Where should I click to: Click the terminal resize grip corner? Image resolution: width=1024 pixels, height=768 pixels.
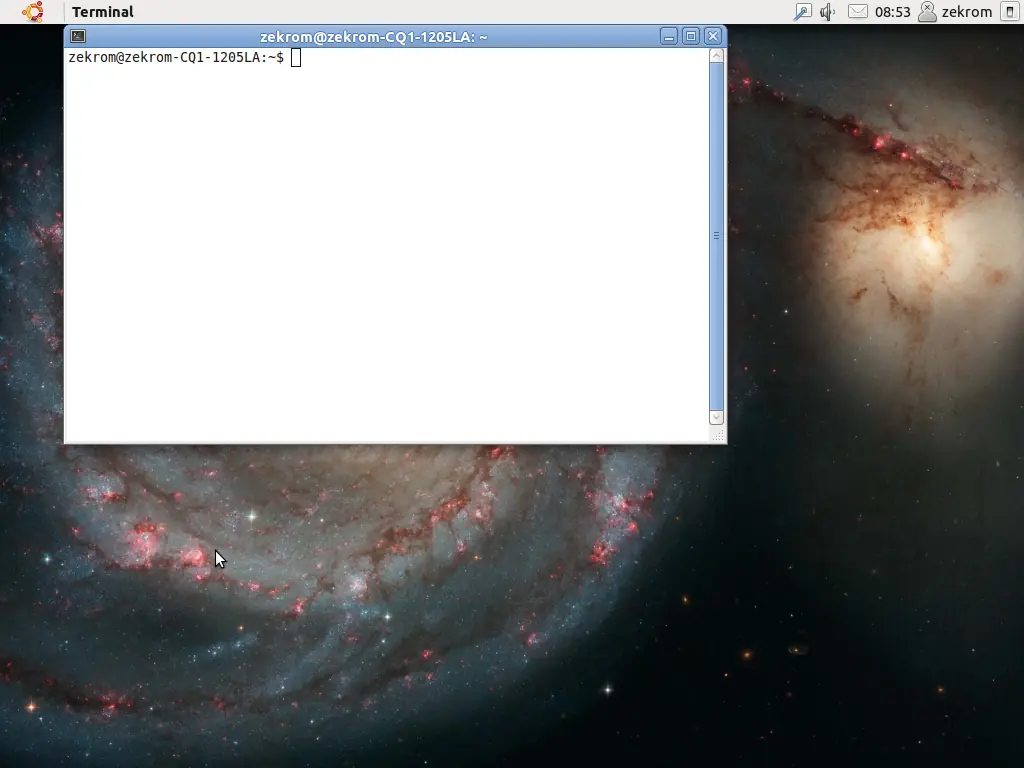point(718,436)
